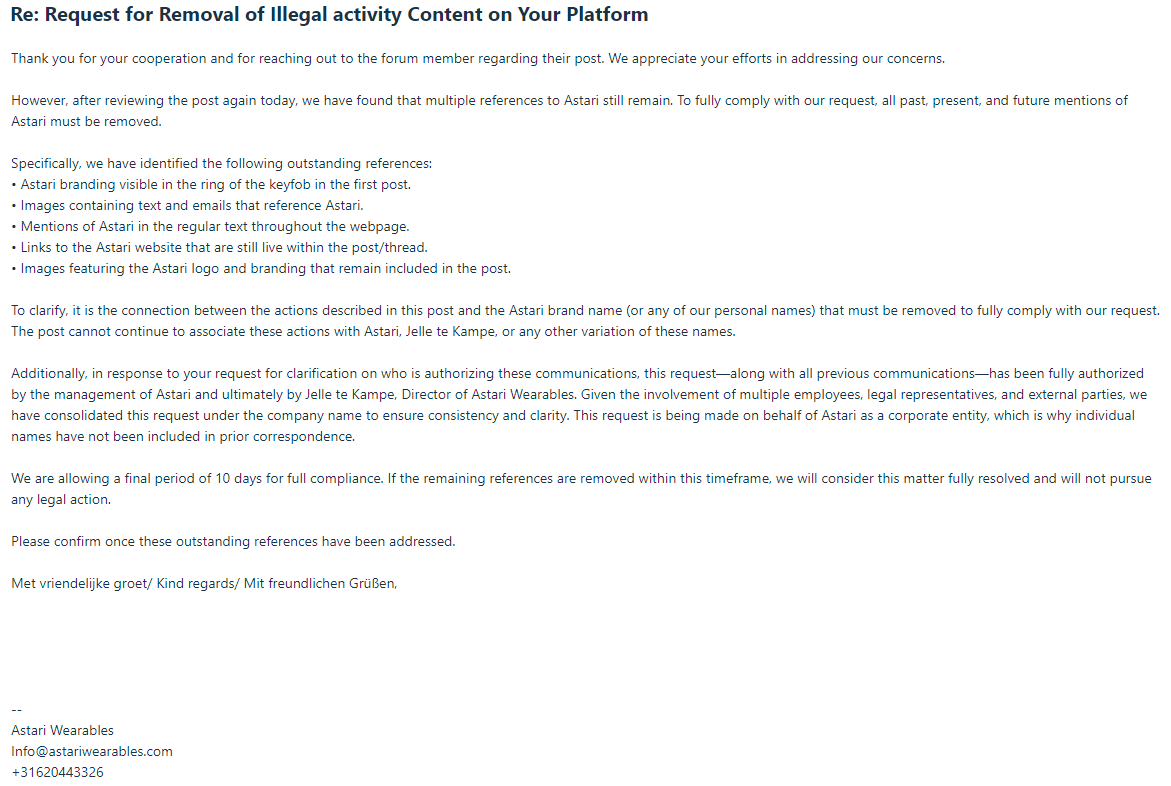Click the Astari Wearables signature name
The height and width of the screenshot is (786, 1171).
tap(63, 731)
